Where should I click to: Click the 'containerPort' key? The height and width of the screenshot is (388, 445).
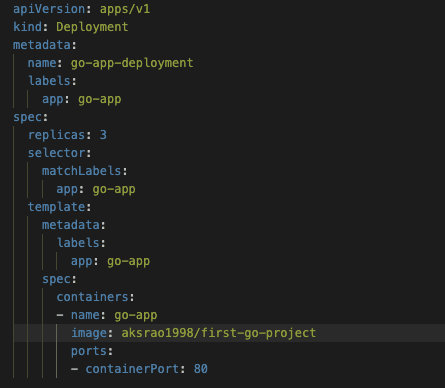(x=132, y=369)
